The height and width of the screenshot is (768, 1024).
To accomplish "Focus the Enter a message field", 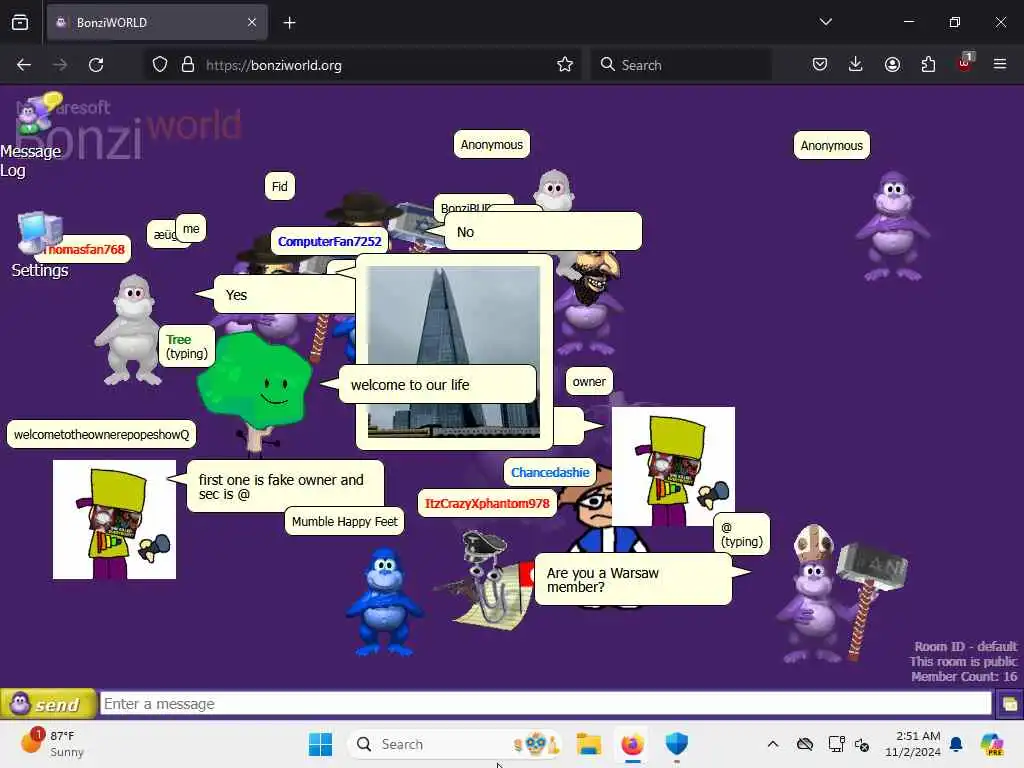I will pos(545,704).
